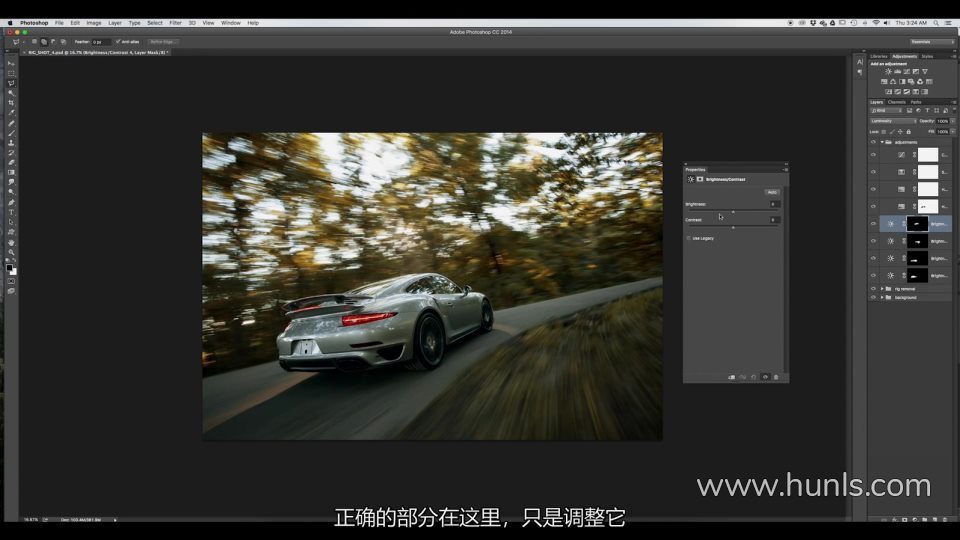The width and height of the screenshot is (960, 540).
Task: Add a Curves adjustment from Adjustments panel
Action: point(907,72)
